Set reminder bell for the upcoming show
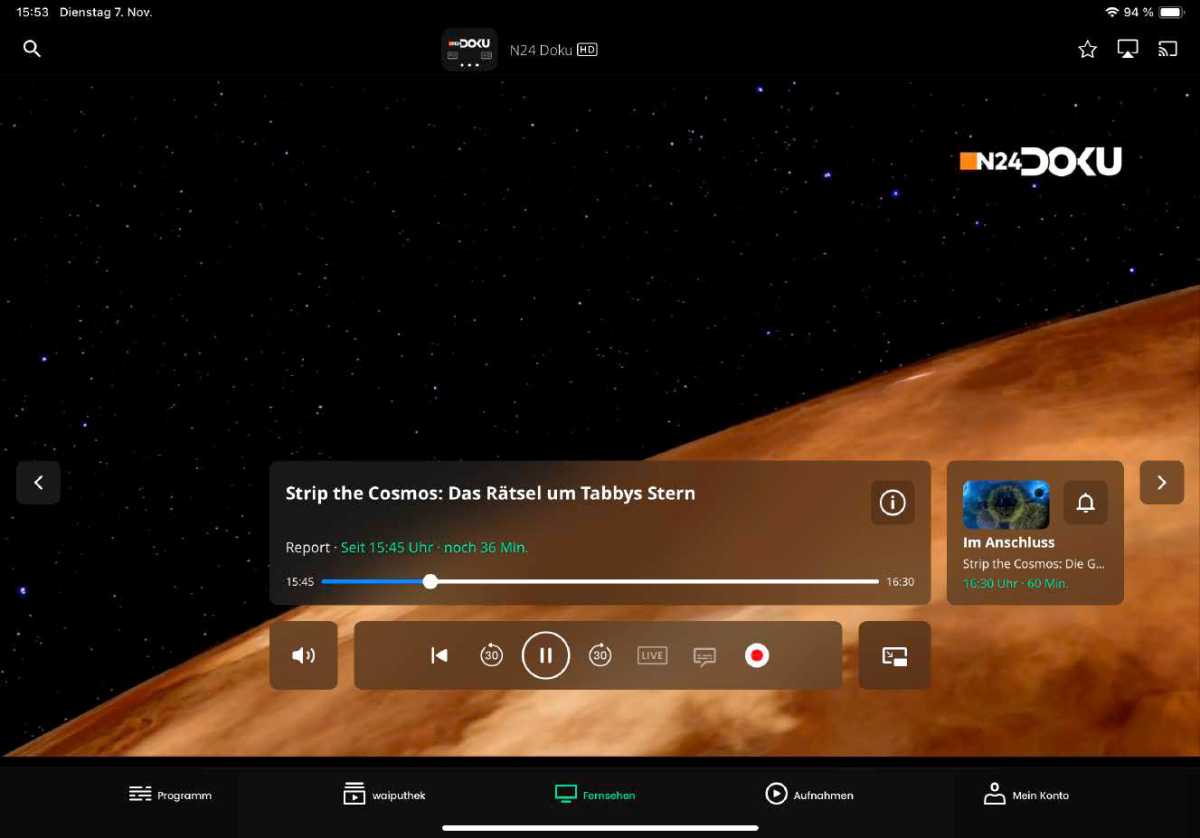1200x838 pixels. 1085,503
